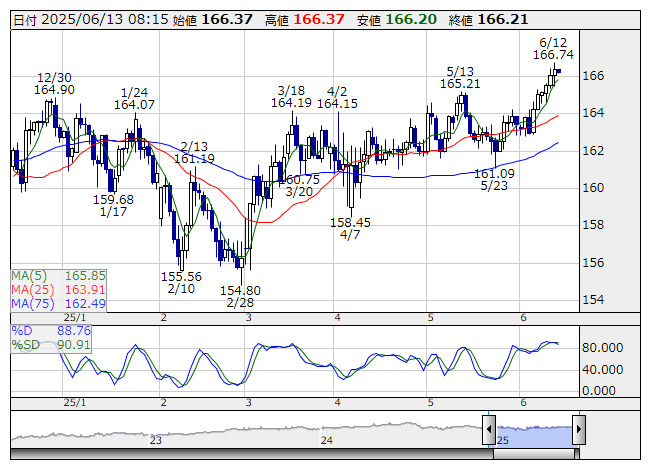
Task: Click the 80.000 oscillator axis label
Action: (x=603, y=348)
